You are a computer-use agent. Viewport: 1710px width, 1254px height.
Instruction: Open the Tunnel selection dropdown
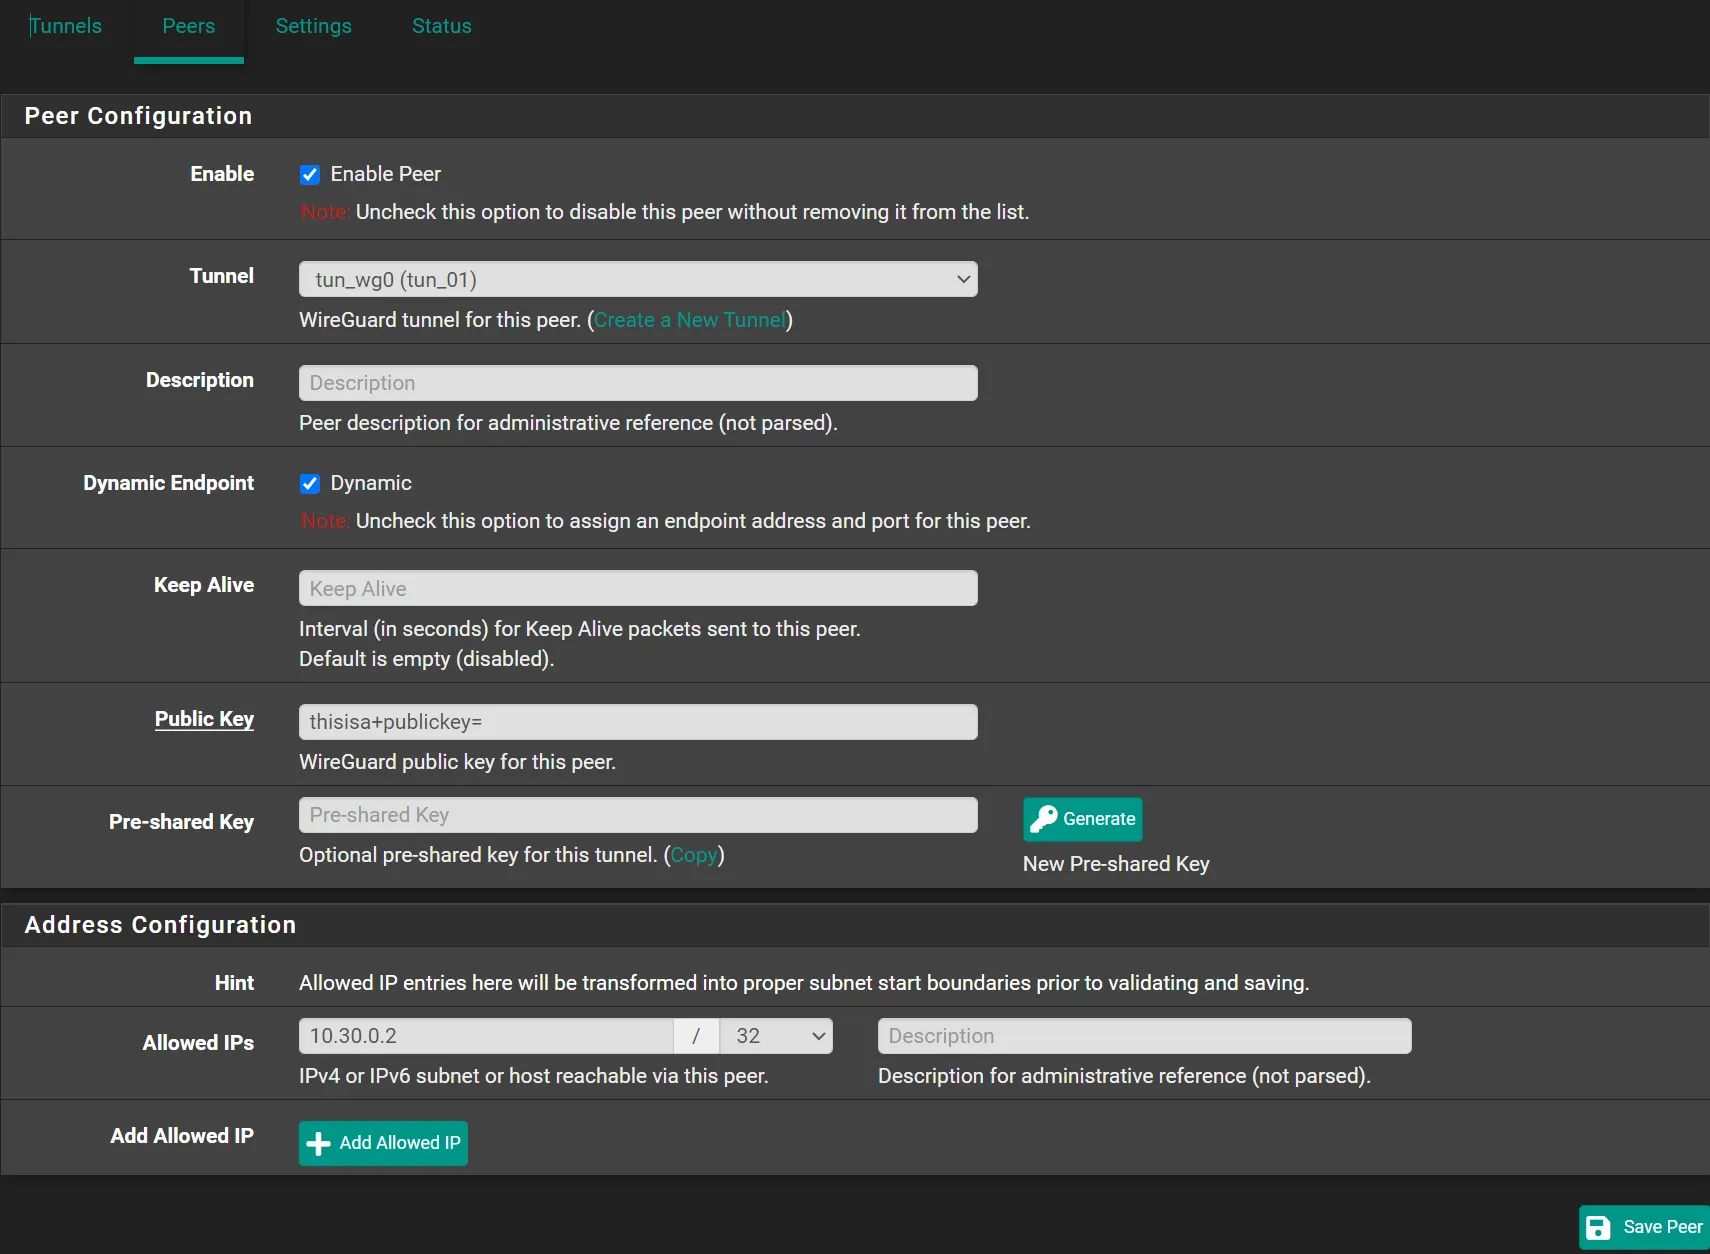[x=637, y=279]
